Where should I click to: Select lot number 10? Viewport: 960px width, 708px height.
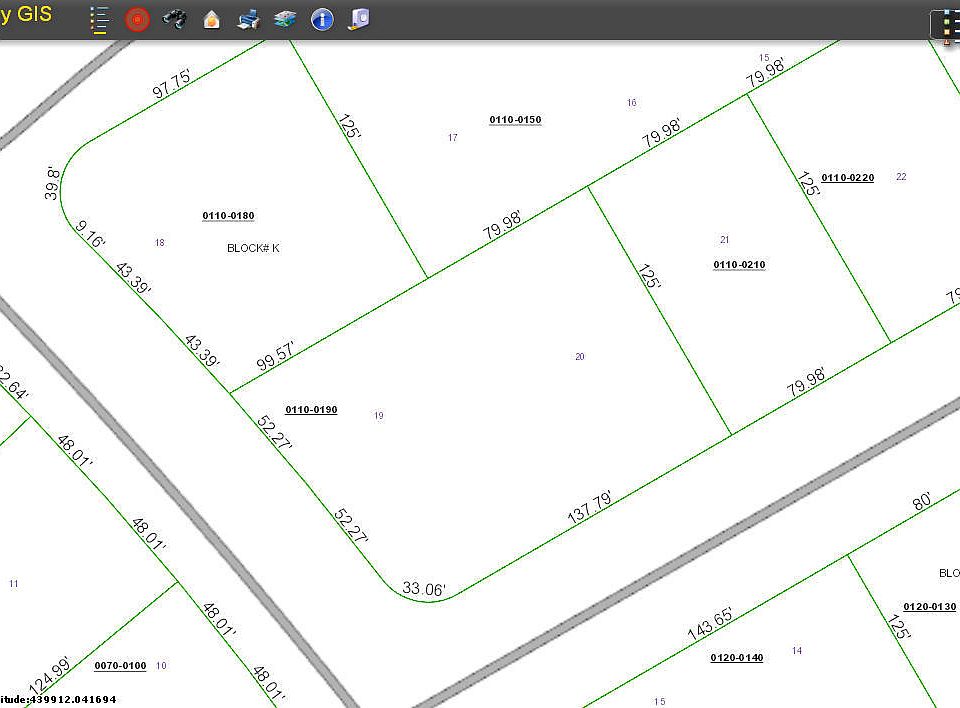[161, 665]
